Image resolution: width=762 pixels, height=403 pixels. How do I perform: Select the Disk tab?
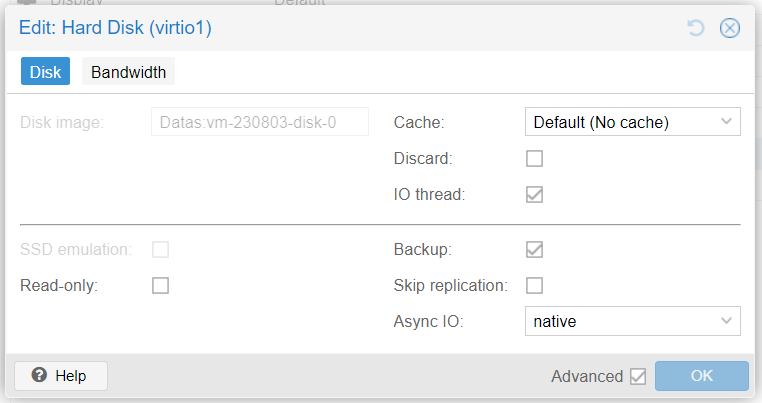[x=45, y=71]
